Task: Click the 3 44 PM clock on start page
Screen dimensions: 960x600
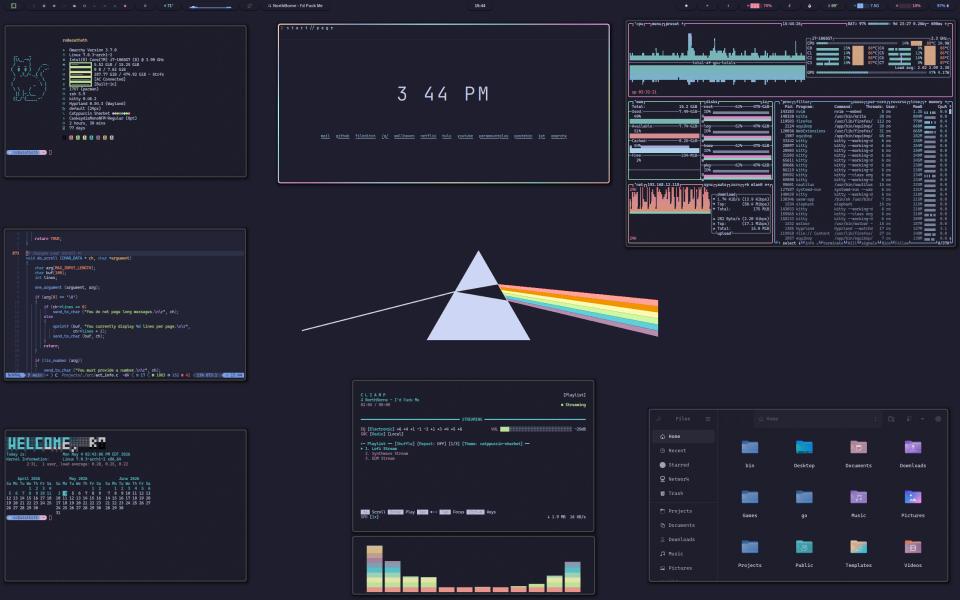Action: coord(443,94)
